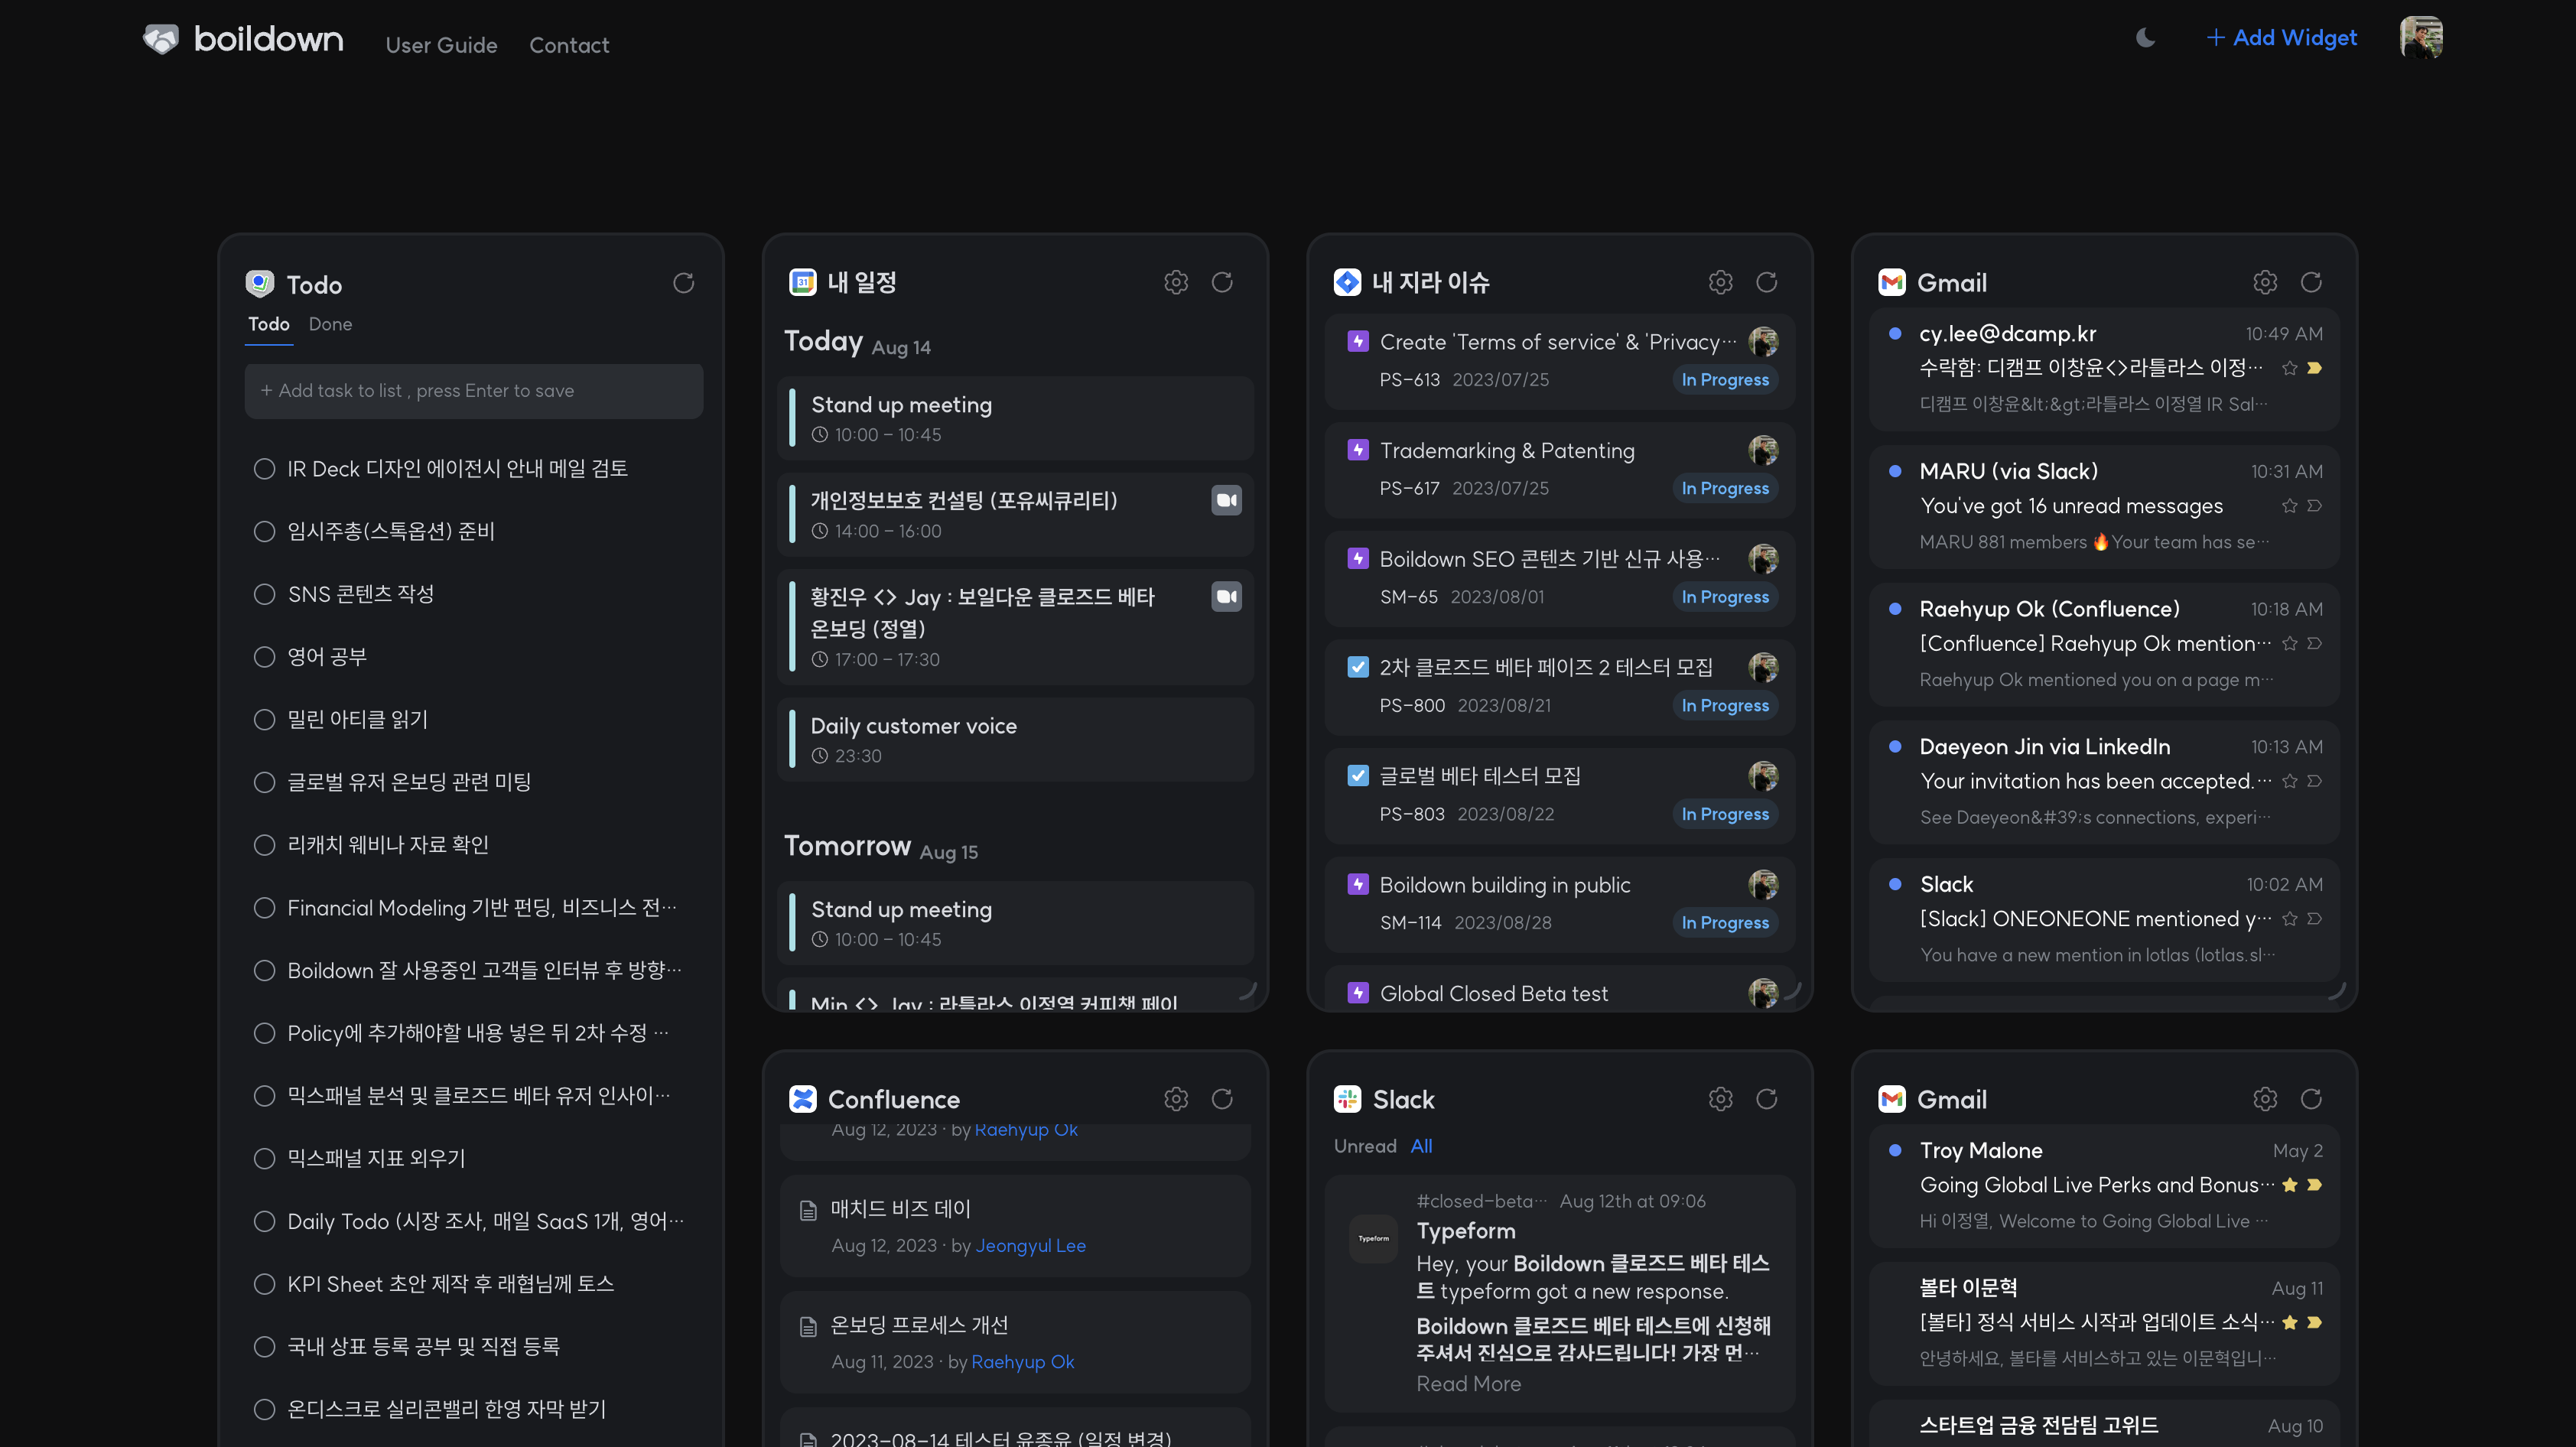Click the Typeform app icon in Slack message
2576x1447 pixels.
(1373, 1239)
